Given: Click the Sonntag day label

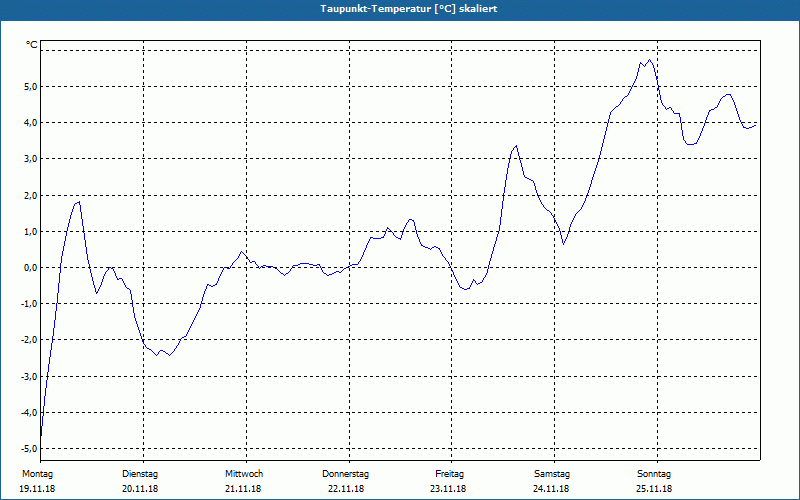Looking at the screenshot, I should [x=654, y=474].
